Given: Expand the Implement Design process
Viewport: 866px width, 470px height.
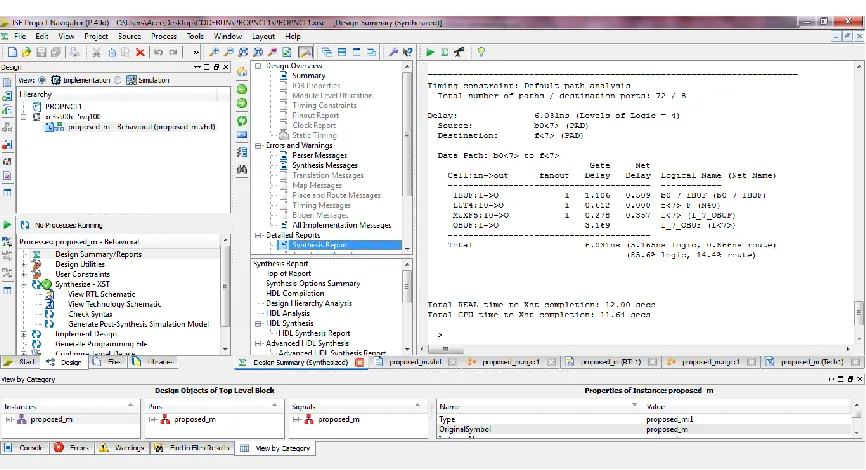Looking at the screenshot, I should [x=24, y=334].
